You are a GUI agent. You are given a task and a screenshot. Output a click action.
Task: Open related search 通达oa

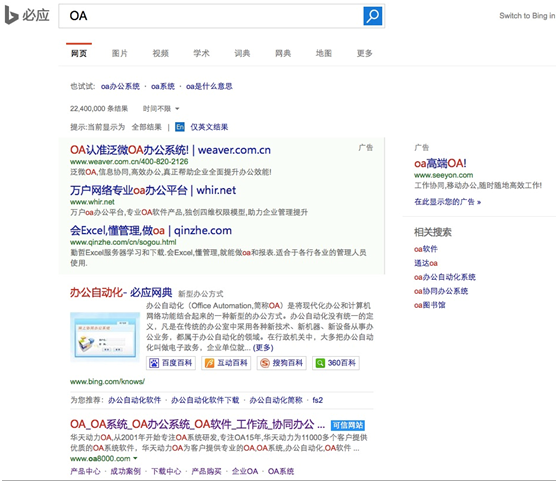click(426, 263)
